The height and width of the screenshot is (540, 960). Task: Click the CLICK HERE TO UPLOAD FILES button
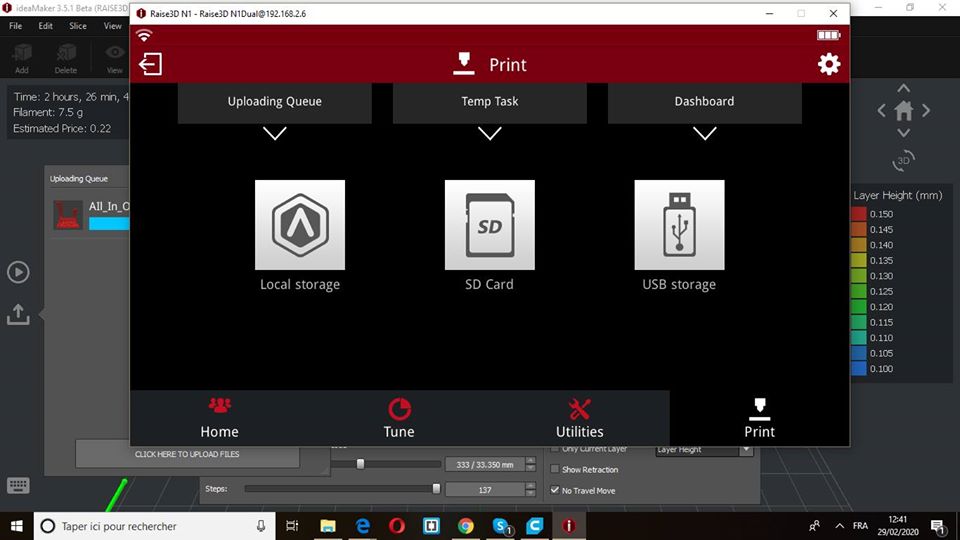(187, 454)
